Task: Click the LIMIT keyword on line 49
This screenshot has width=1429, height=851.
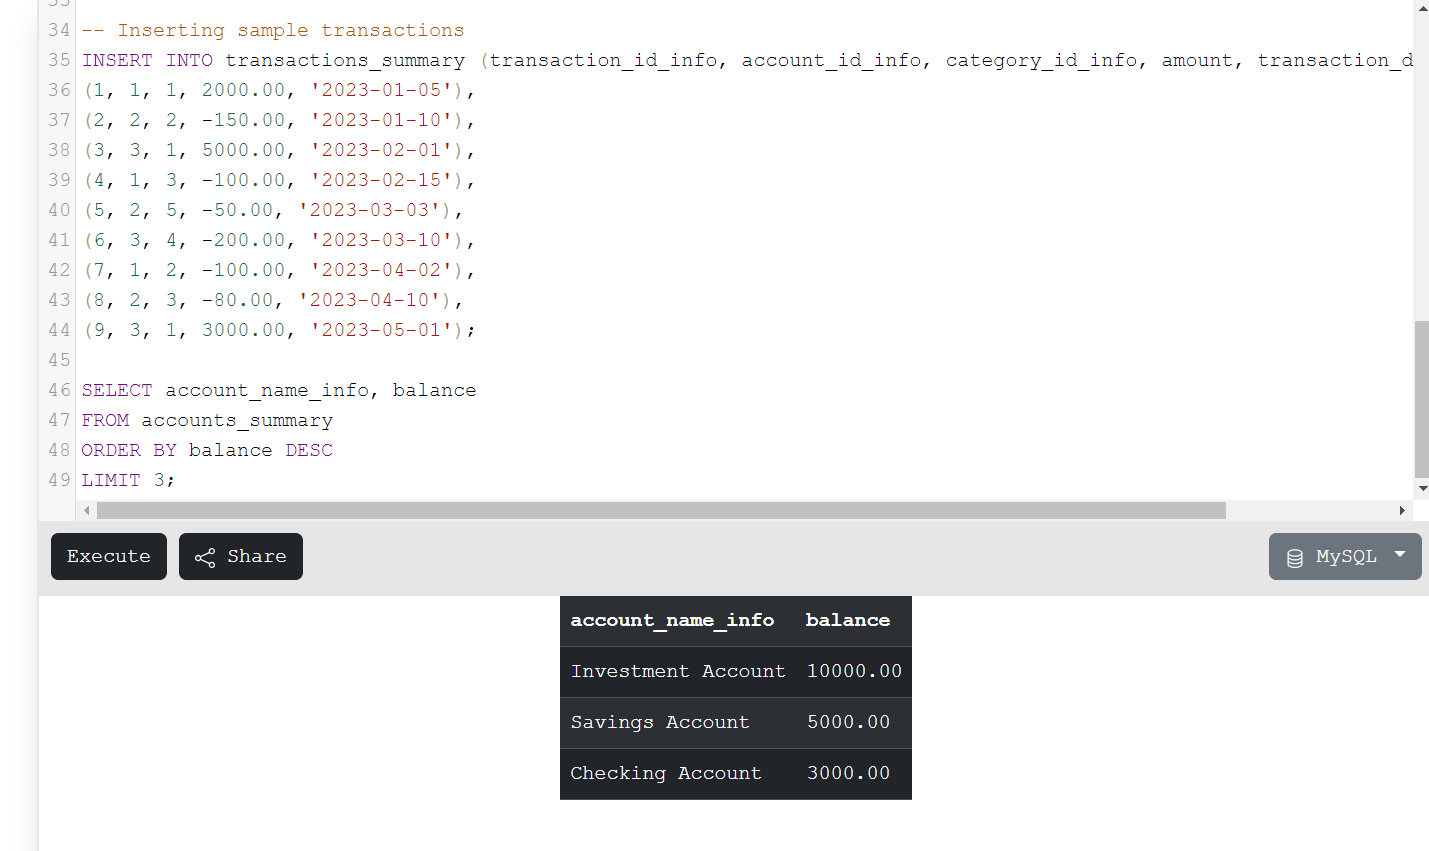Action: 111,480
